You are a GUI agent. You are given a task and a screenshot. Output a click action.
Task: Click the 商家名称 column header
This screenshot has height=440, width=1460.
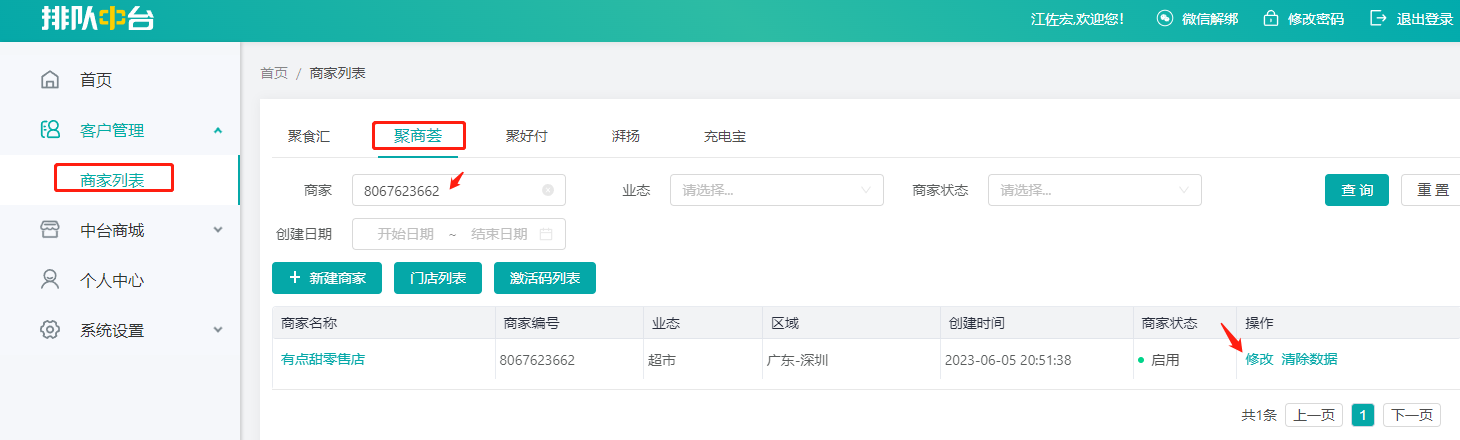(309, 323)
